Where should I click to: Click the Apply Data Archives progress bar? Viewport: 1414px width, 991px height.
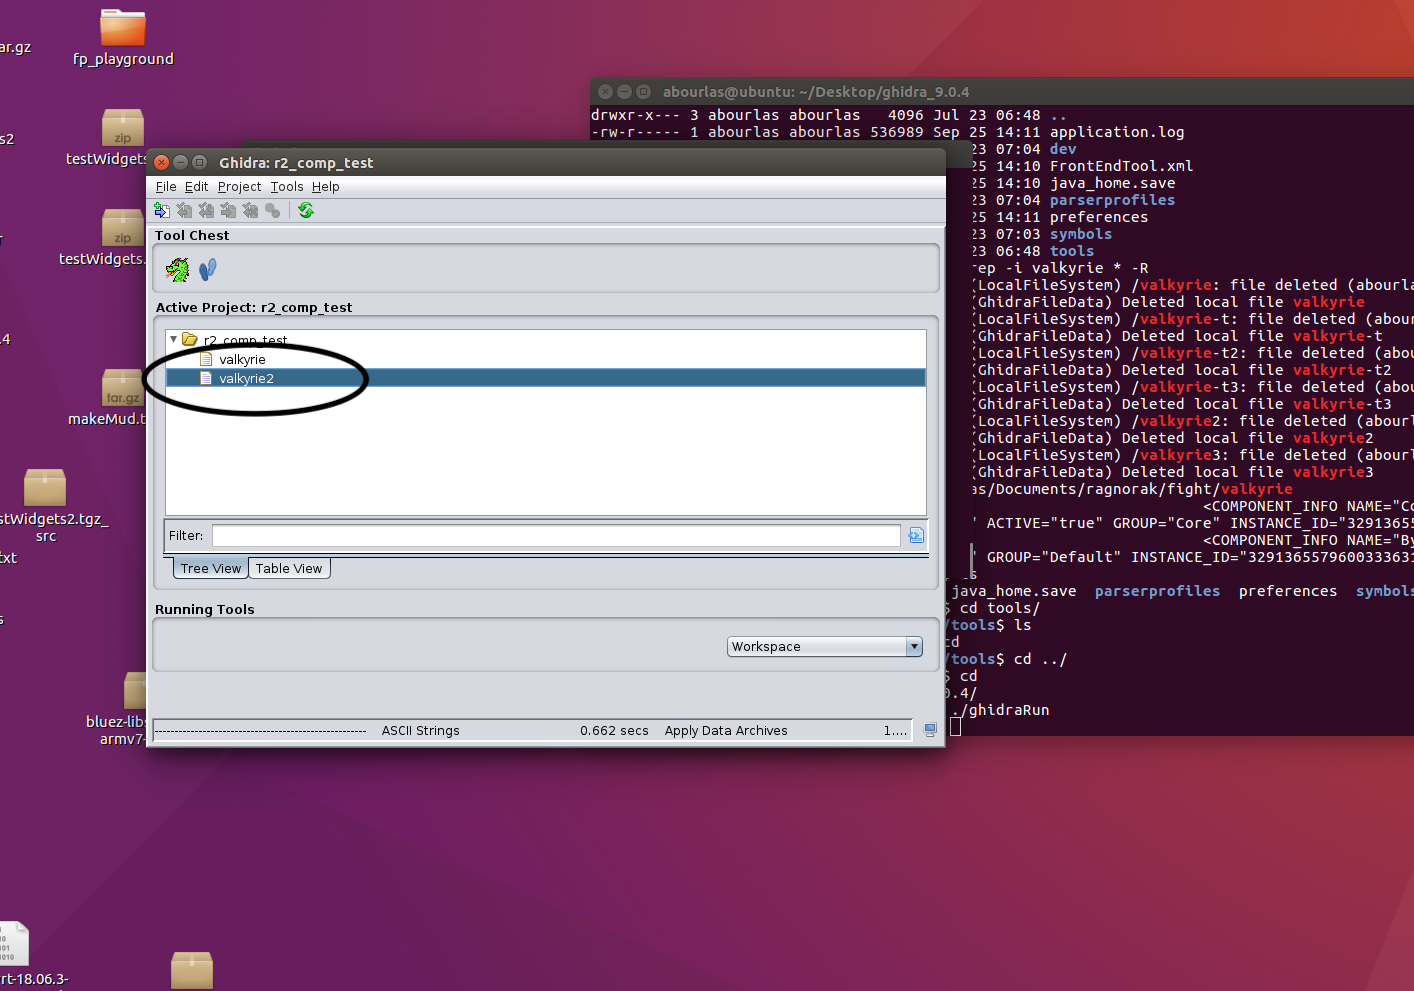(726, 730)
